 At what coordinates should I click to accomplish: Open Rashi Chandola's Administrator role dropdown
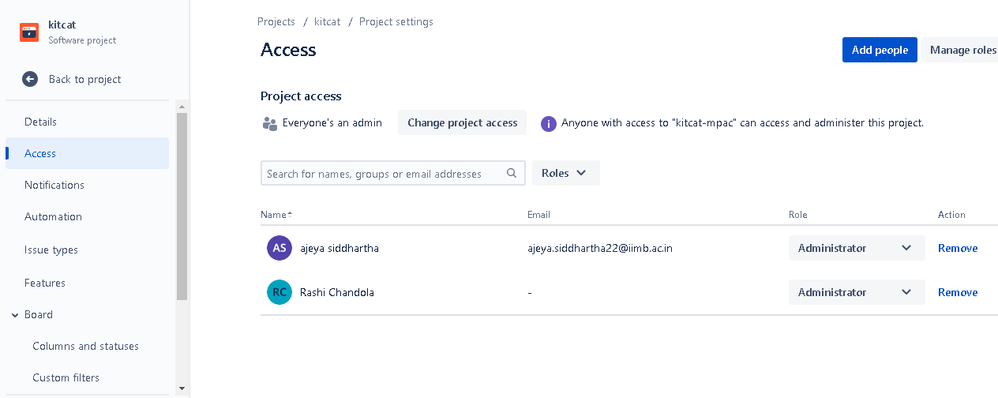[x=857, y=292]
